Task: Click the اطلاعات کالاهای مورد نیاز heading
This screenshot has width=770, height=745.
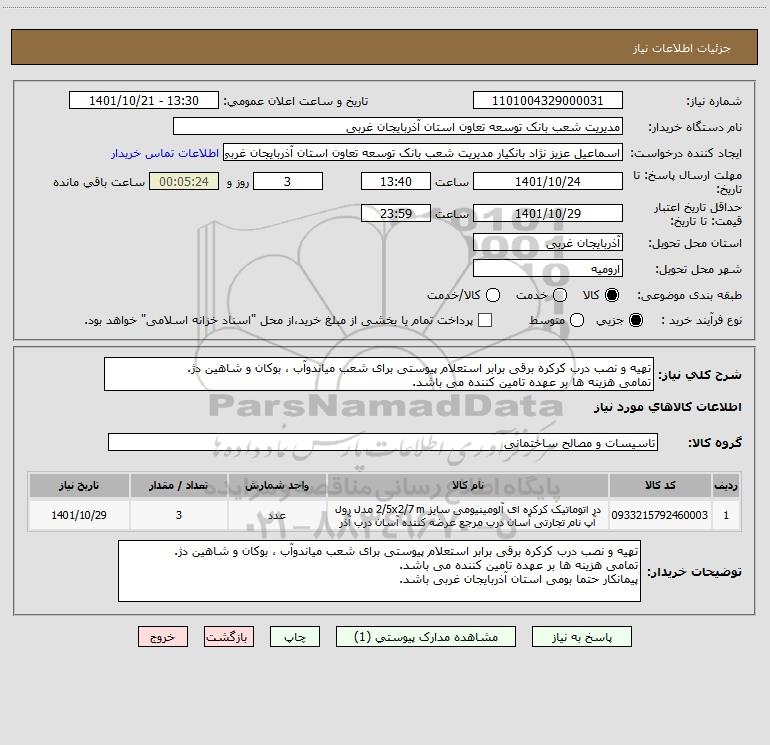Action: click(667, 407)
